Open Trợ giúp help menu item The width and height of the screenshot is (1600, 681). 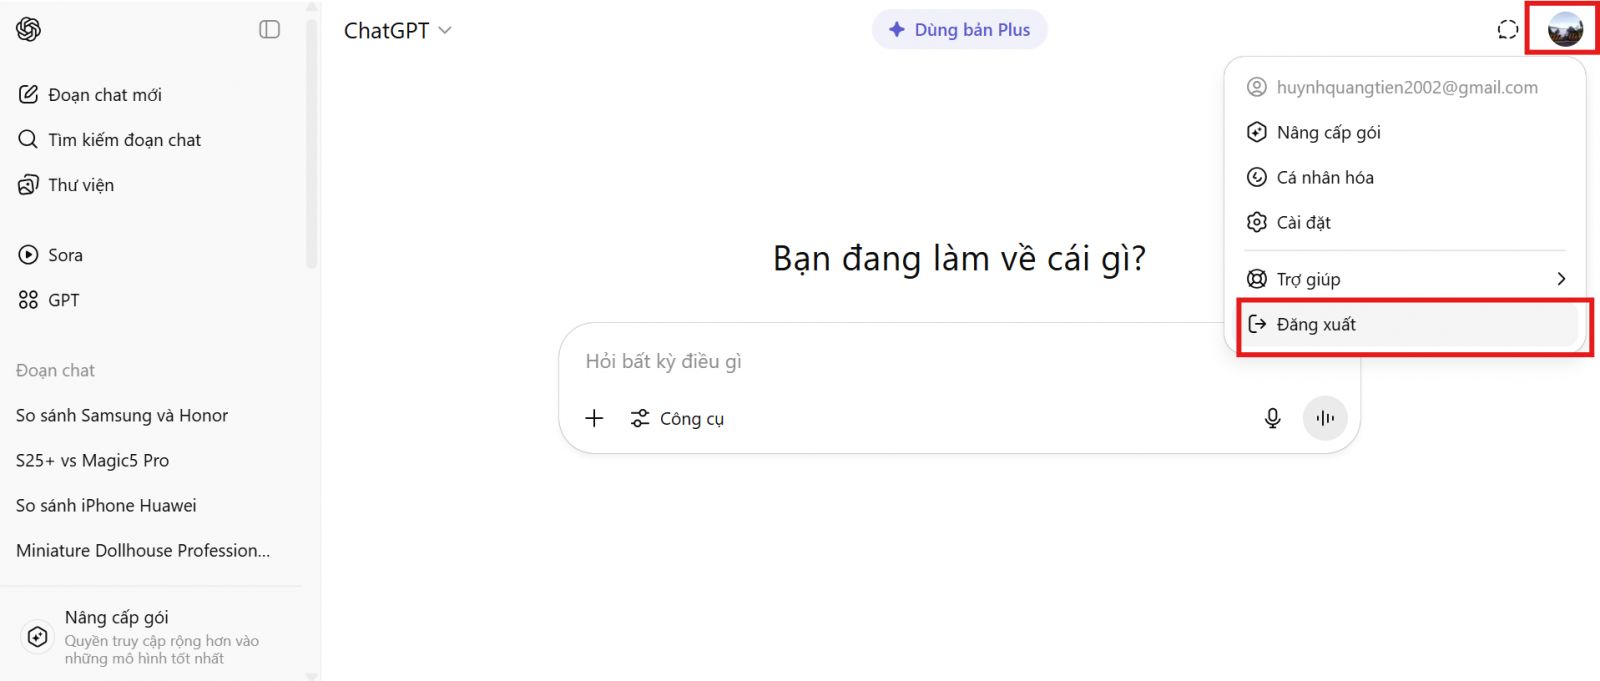click(x=1405, y=279)
